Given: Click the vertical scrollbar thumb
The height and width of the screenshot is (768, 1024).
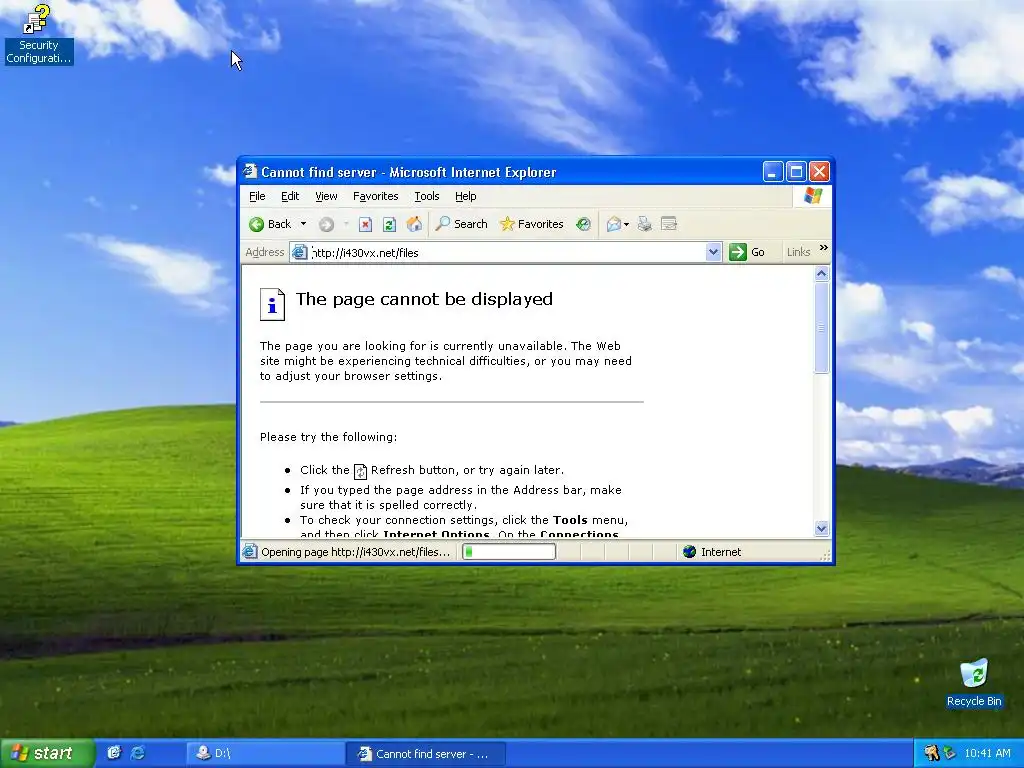Looking at the screenshot, I should tap(822, 328).
